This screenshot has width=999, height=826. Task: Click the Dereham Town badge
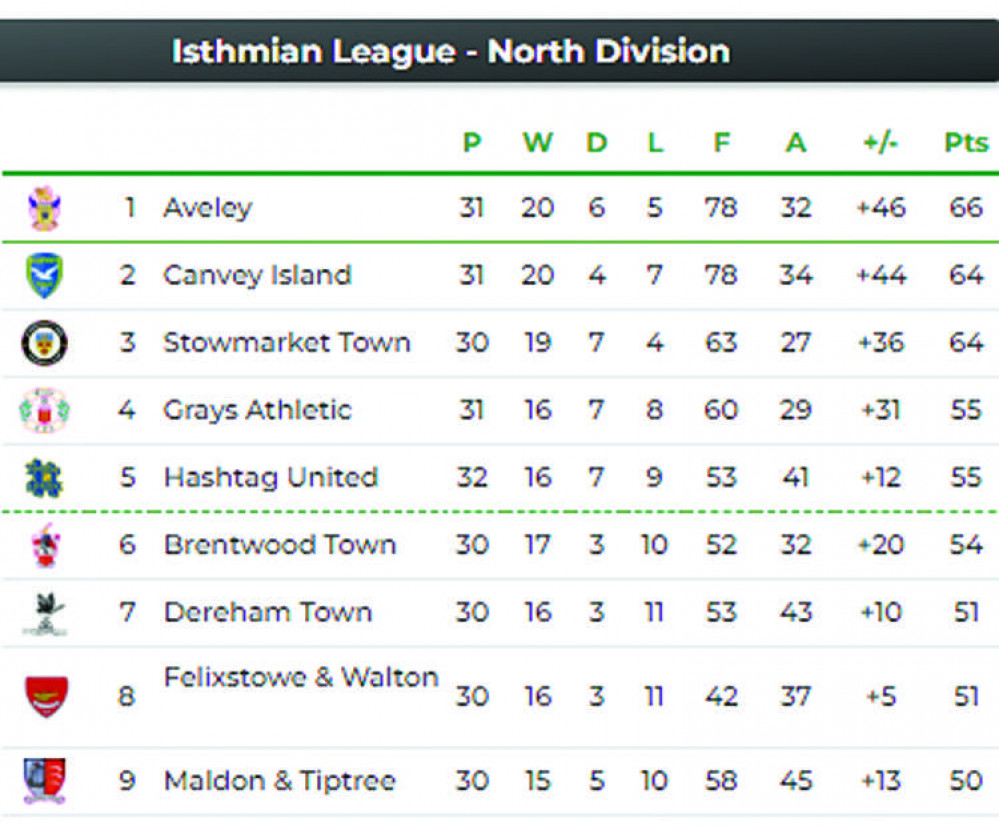pyautogui.click(x=45, y=613)
